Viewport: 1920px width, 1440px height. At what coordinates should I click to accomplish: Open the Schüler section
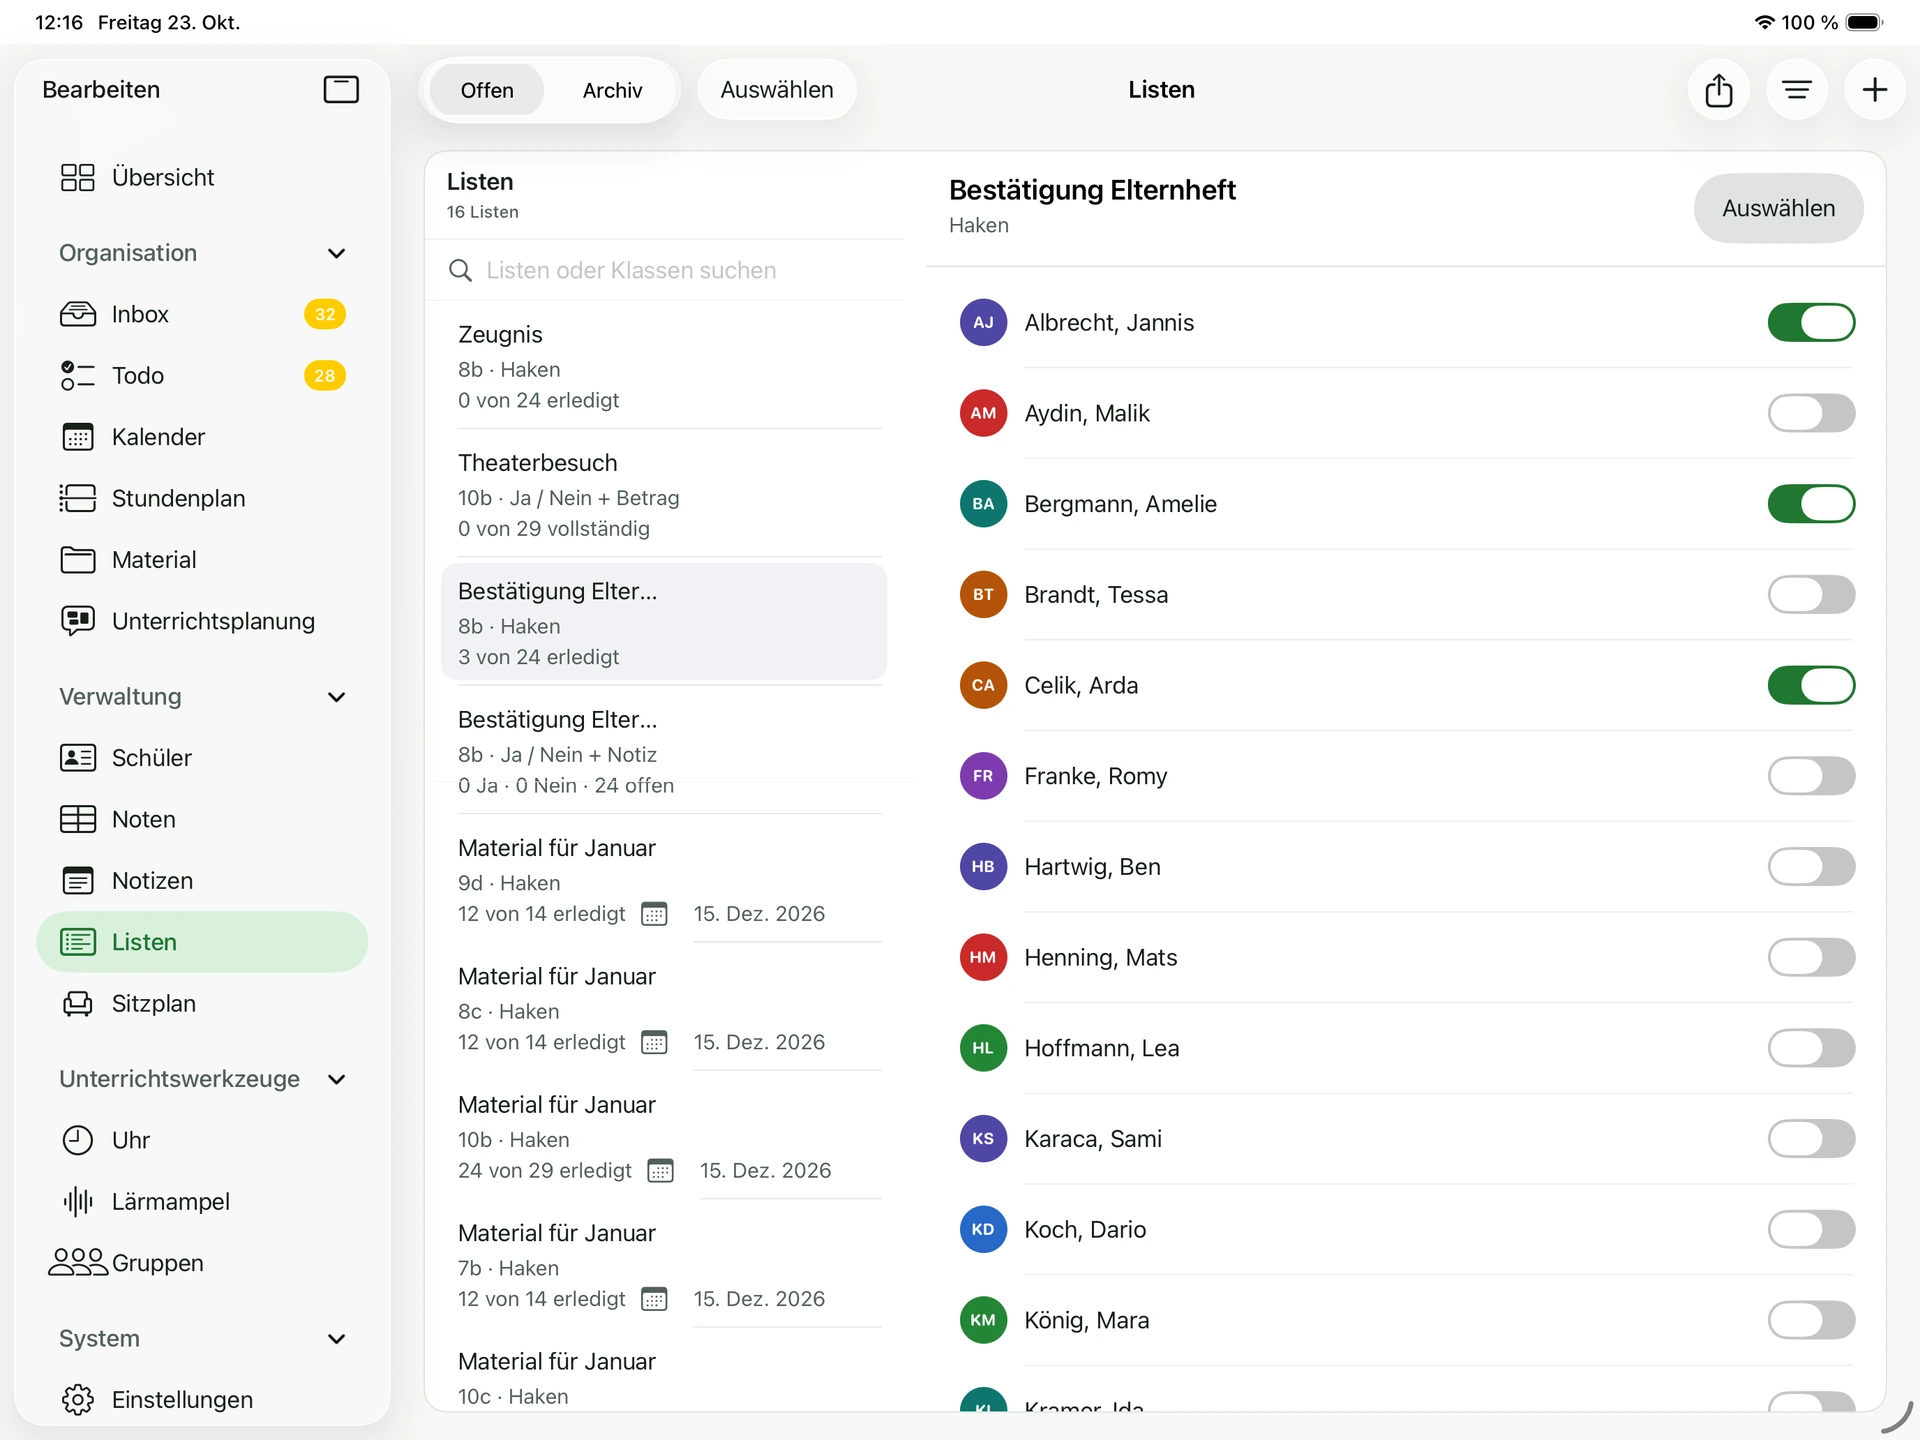click(202, 758)
